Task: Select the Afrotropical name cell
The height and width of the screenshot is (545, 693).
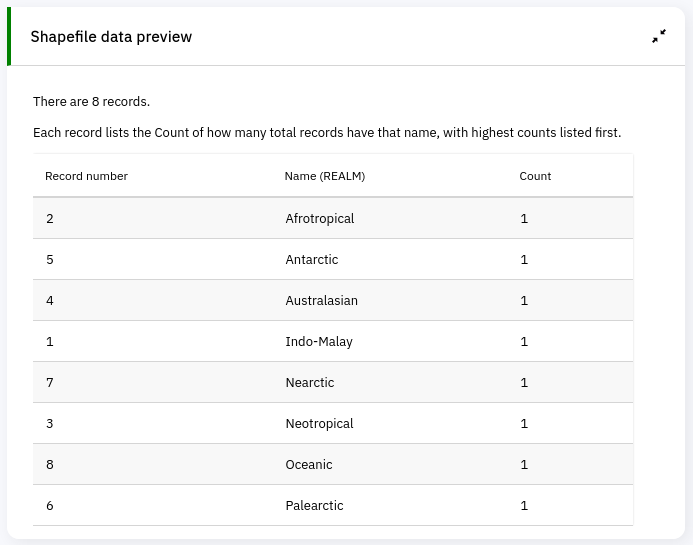Action: click(x=319, y=218)
